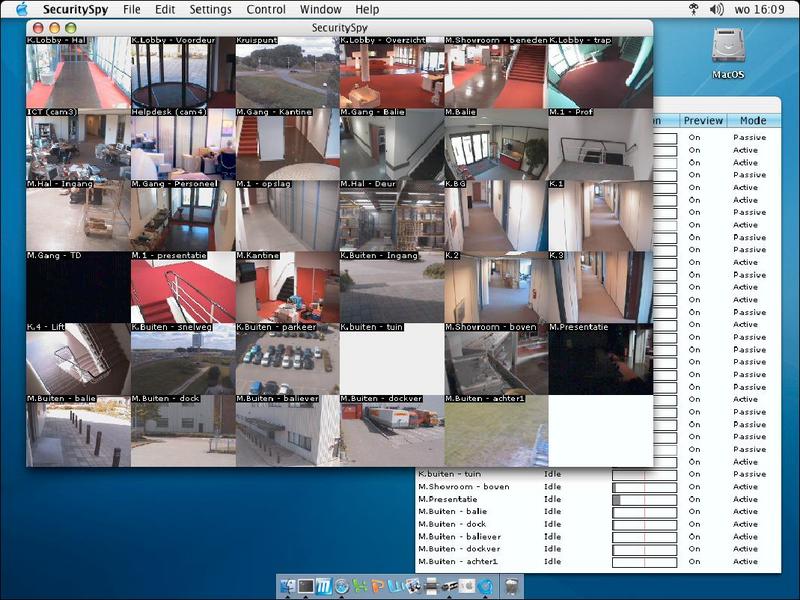
Task: Toggle Preview On for M.Buiten - balie
Action: point(694,512)
